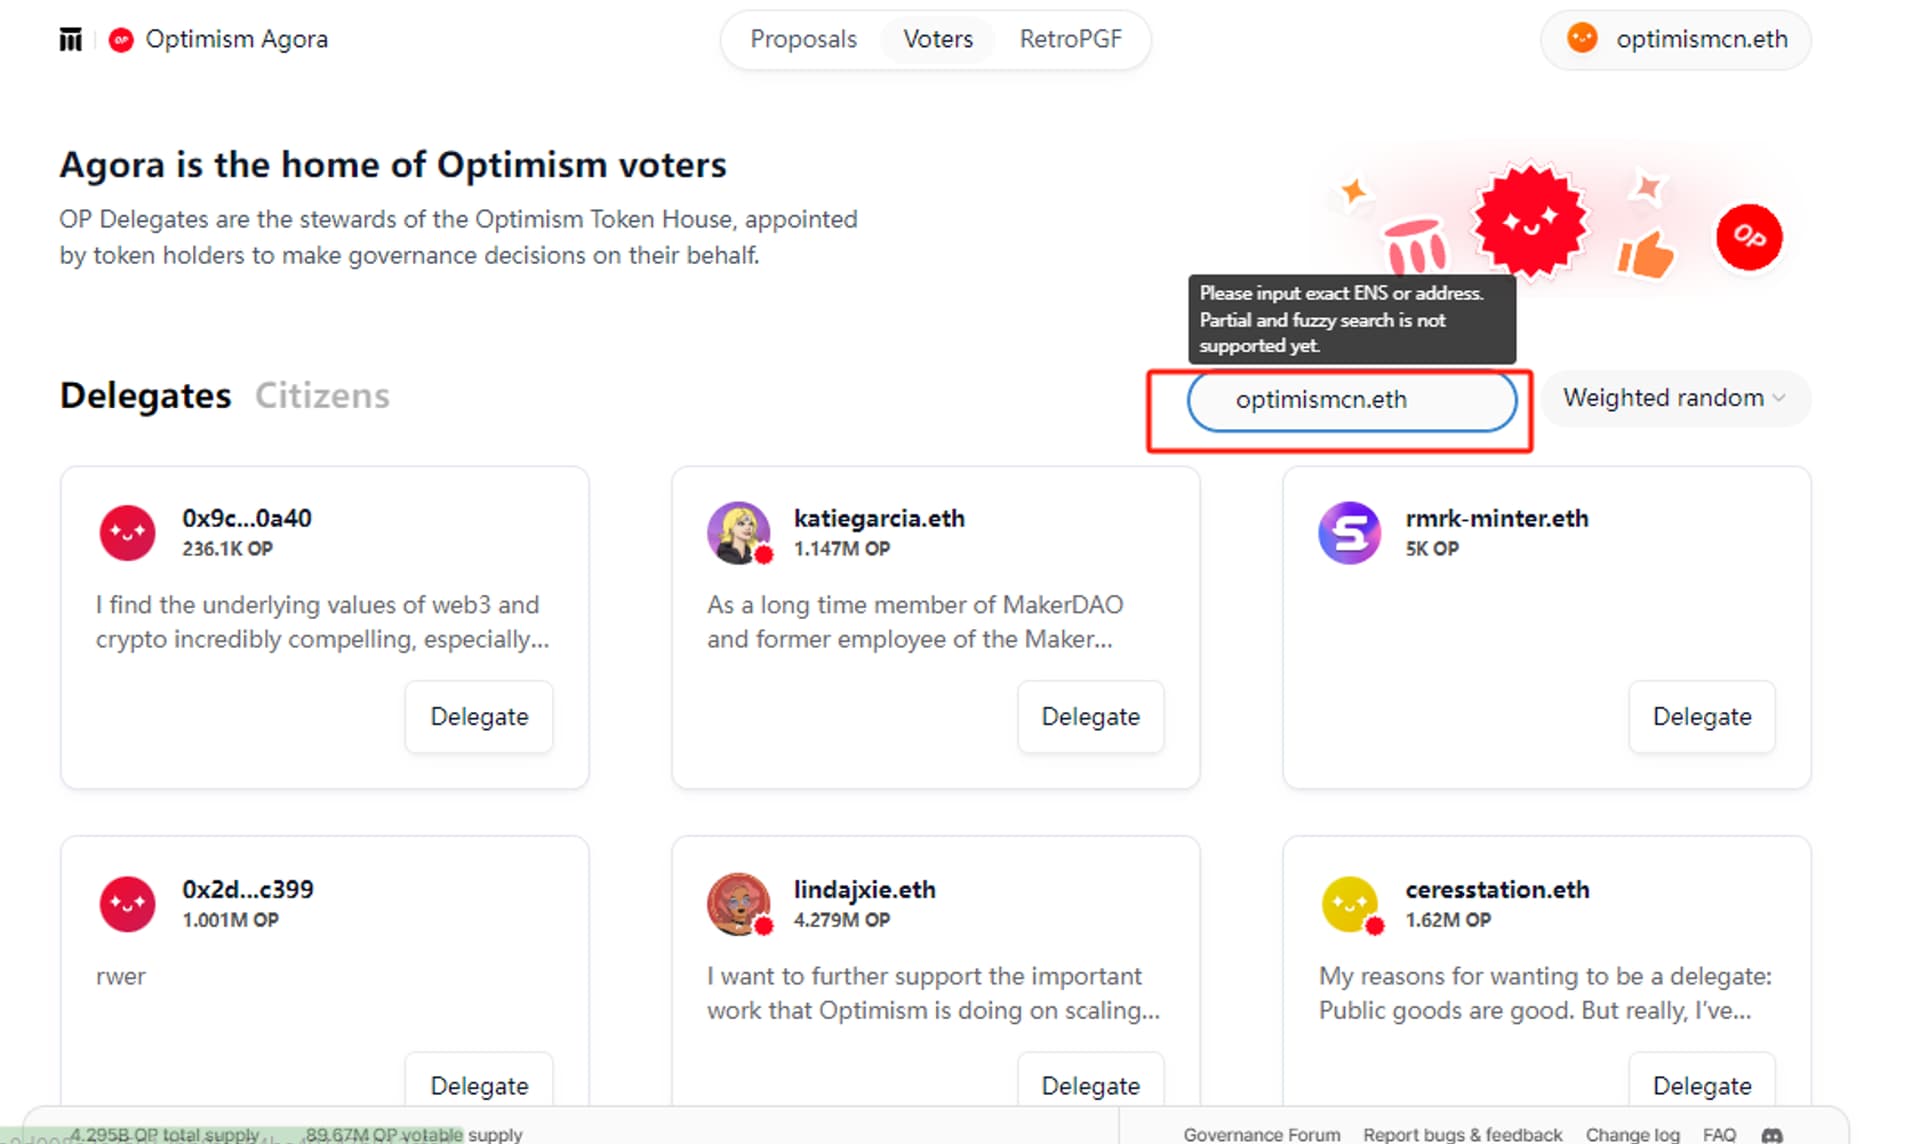Open katiegarcia.eth delegate name

click(879, 518)
